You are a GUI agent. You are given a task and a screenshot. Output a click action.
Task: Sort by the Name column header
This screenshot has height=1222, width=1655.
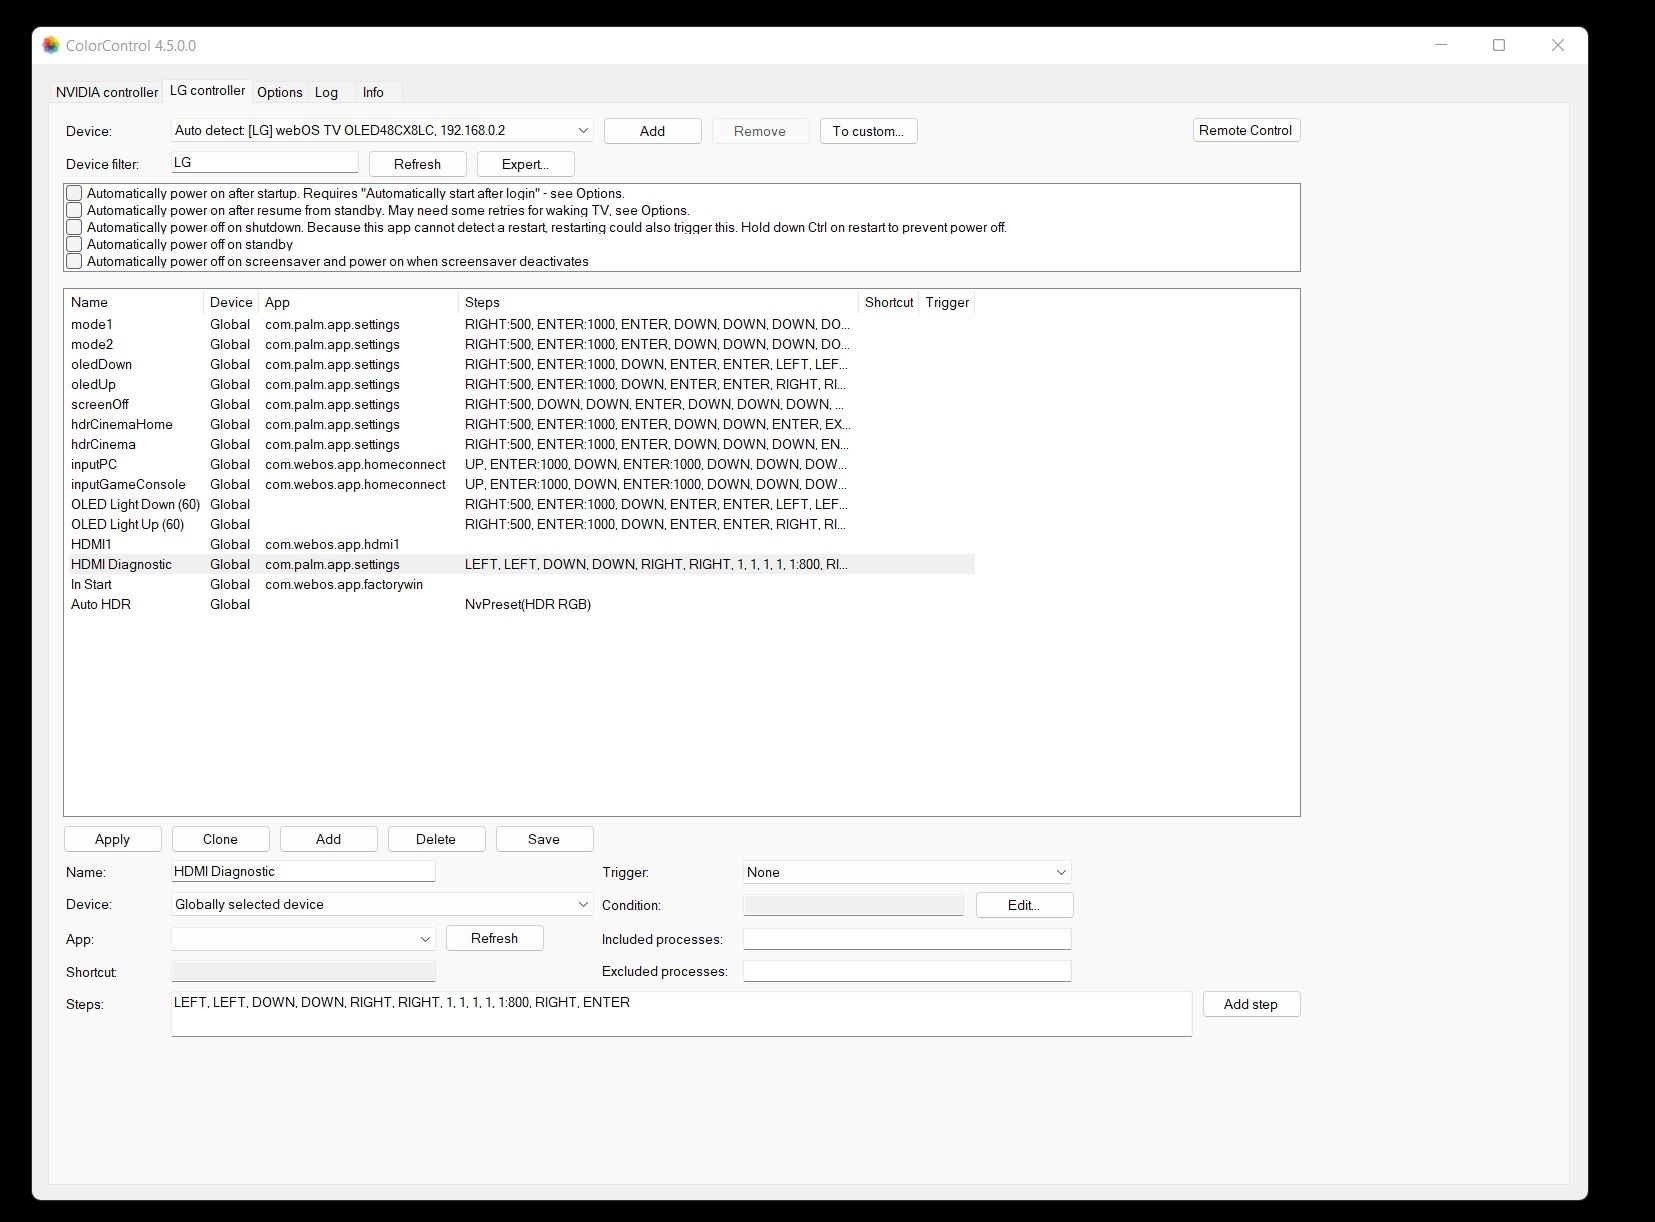tap(135, 302)
